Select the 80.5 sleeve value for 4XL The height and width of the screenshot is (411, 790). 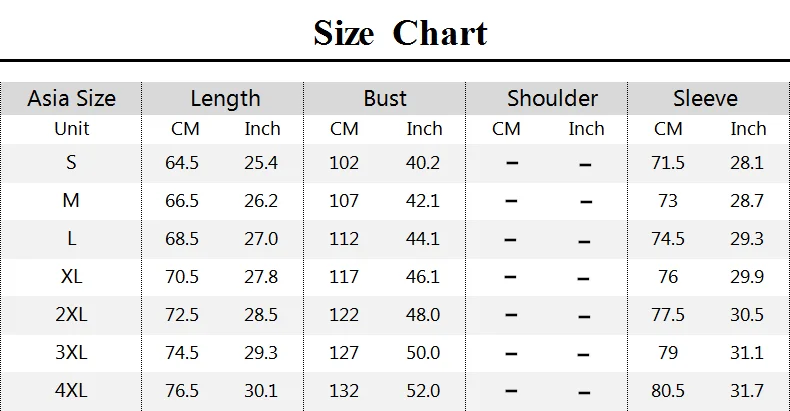pyautogui.click(x=667, y=390)
